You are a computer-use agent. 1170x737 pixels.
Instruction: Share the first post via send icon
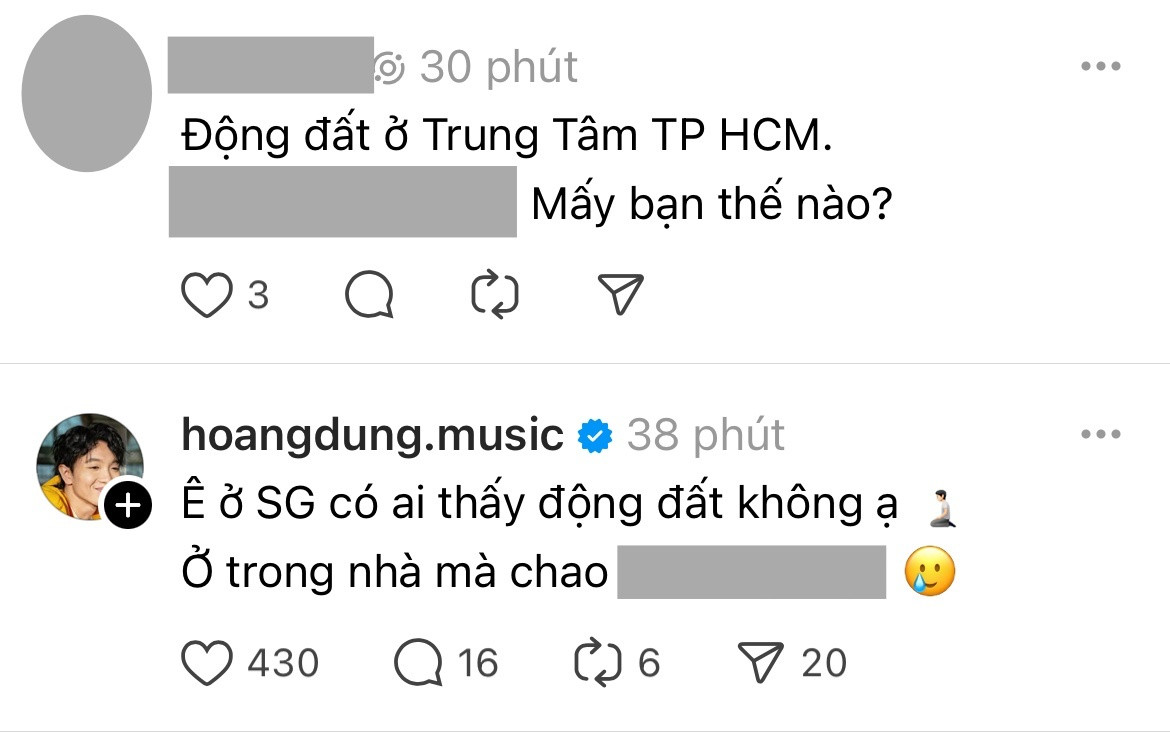point(620,294)
